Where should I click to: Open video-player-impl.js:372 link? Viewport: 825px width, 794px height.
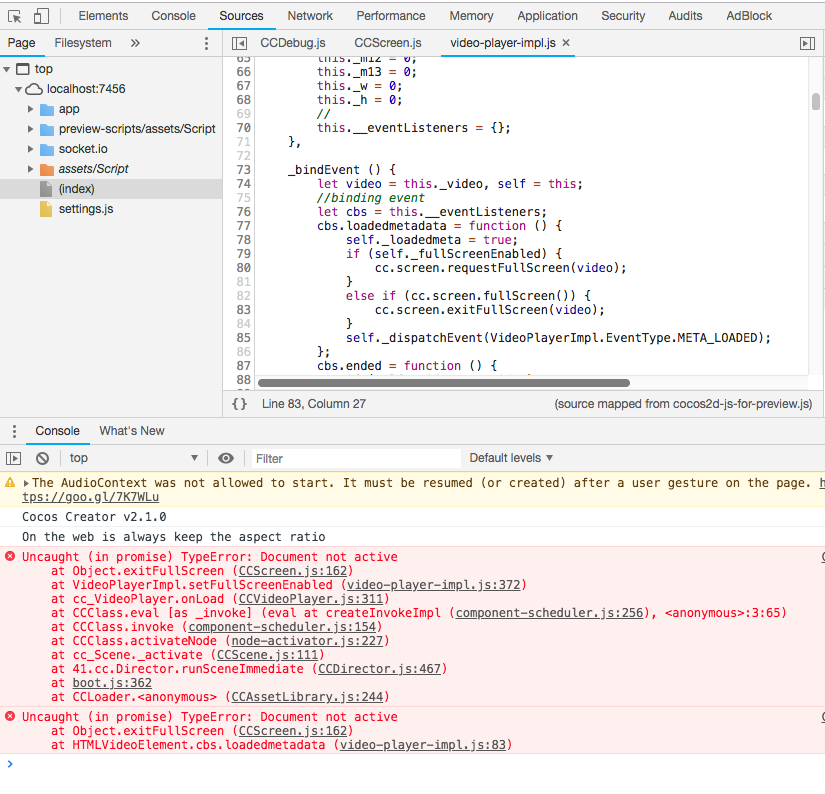tap(434, 585)
